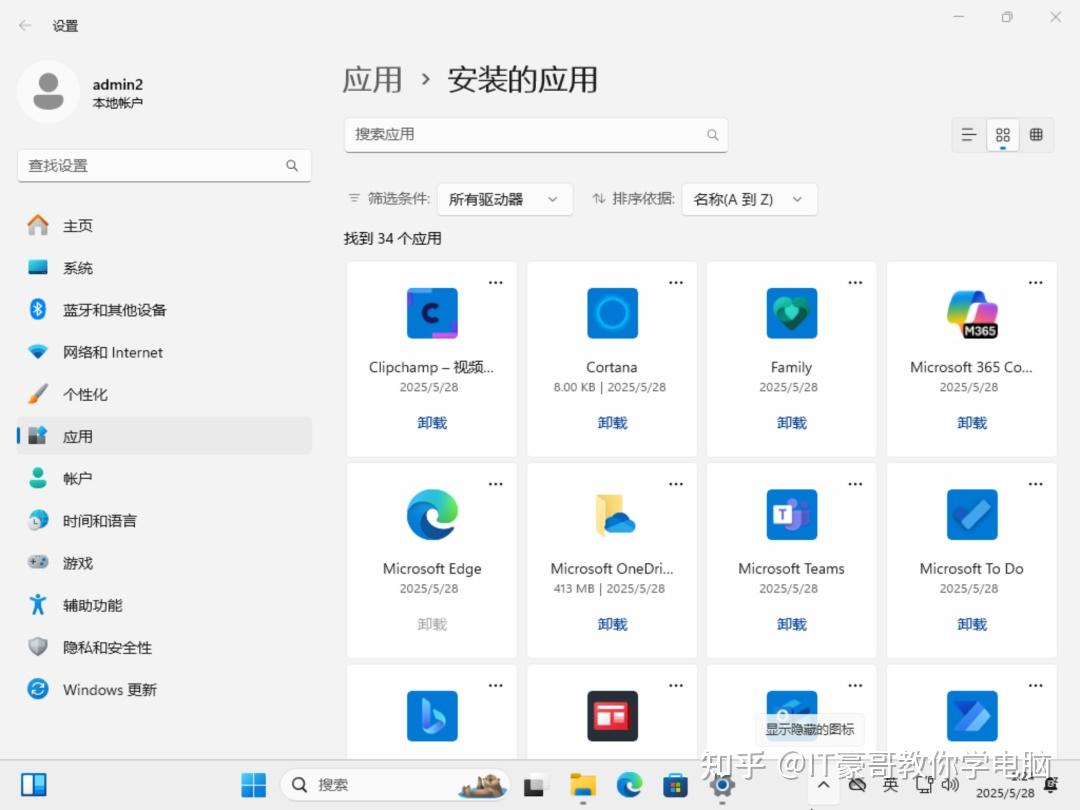Show hidden icons in system tray
1080x810 pixels.
point(823,785)
